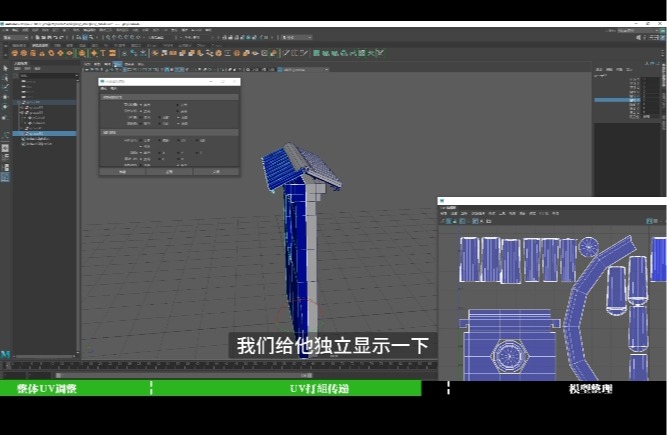The width and height of the screenshot is (667, 435).
Task: Open the Shading (着色) viewport panel menu
Action: [97, 64]
